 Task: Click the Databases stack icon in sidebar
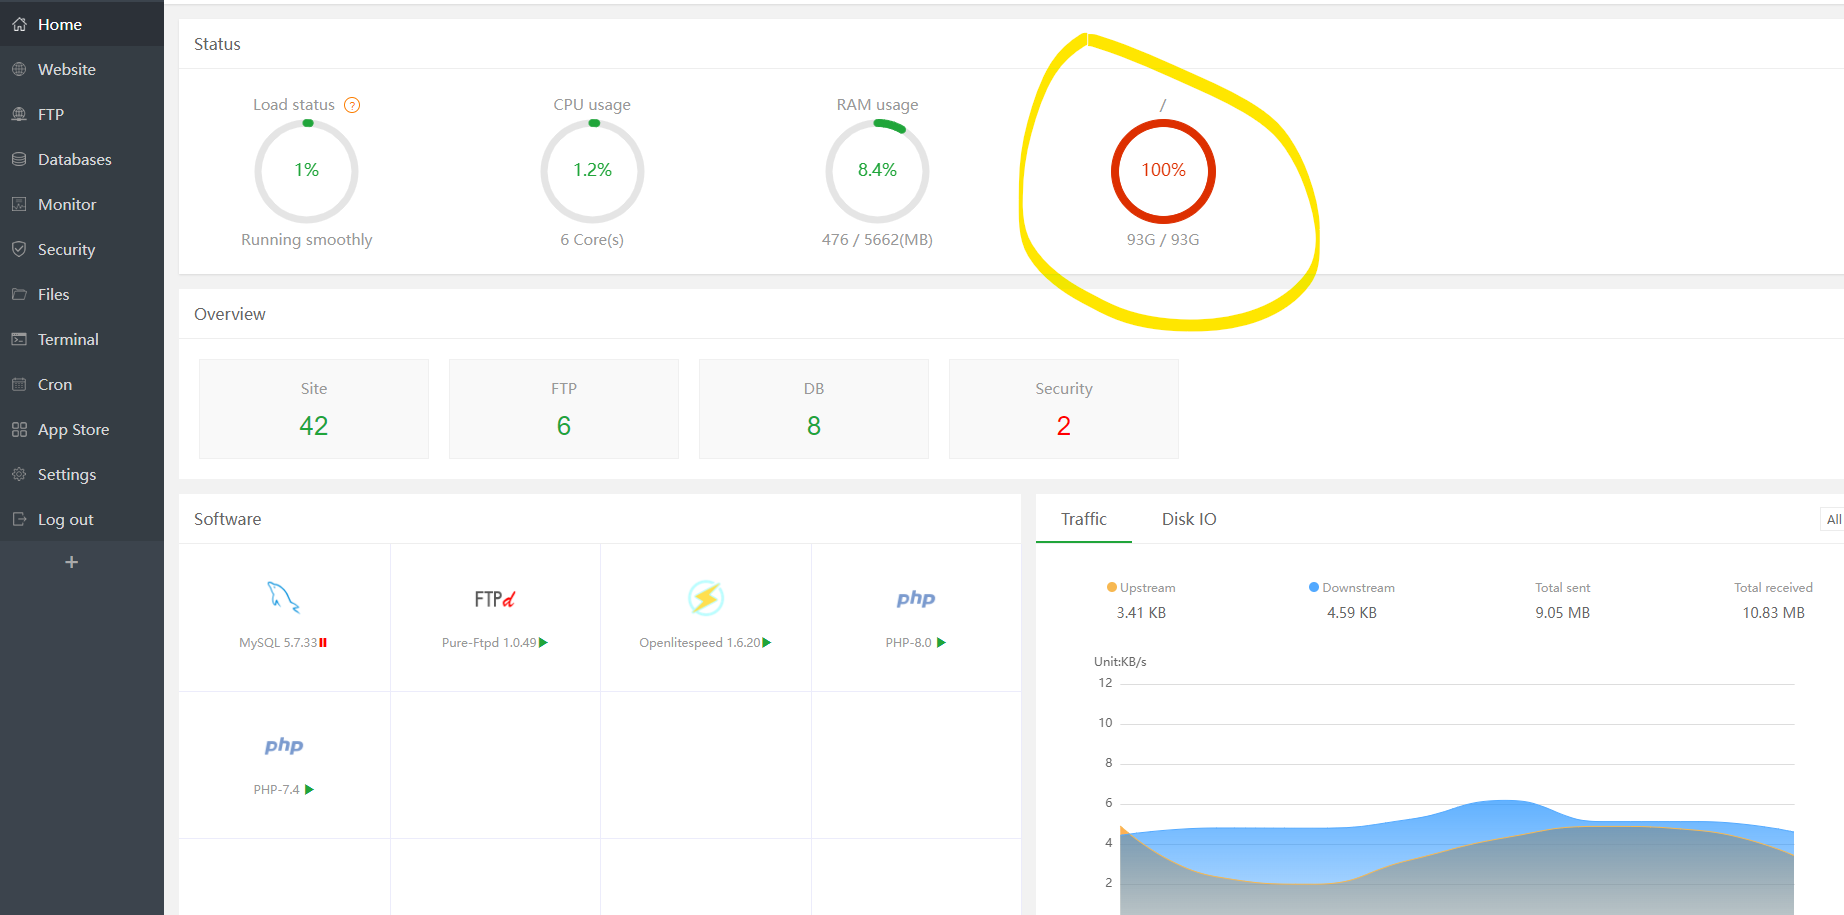point(19,159)
